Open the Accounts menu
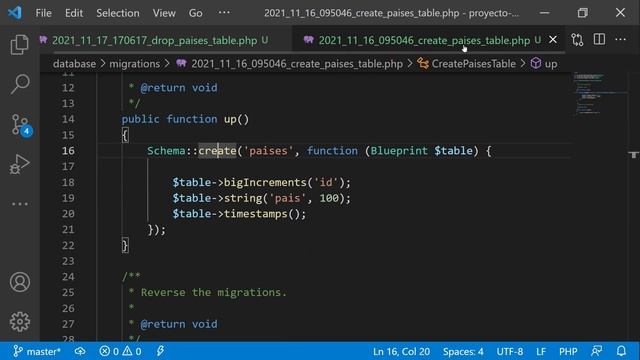Screen dimensions: 640x360 (20, 282)
